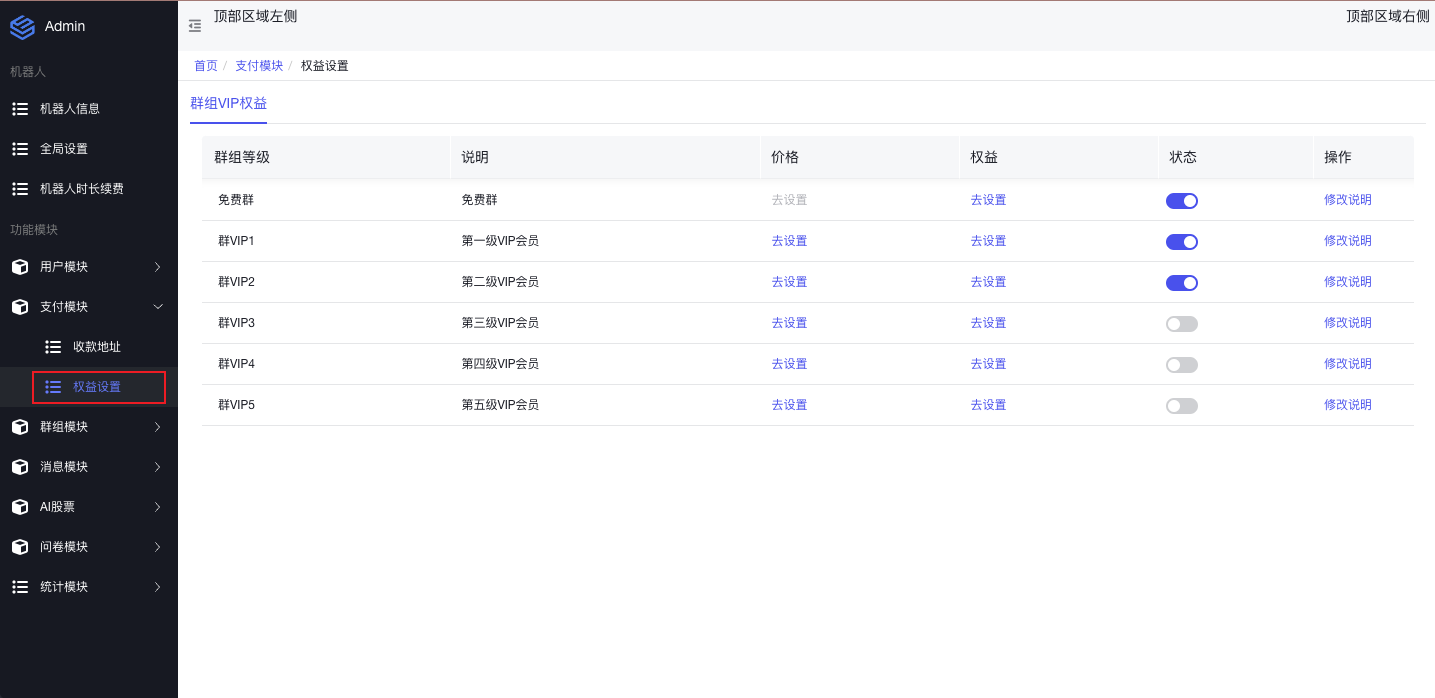Image resolution: width=1435 pixels, height=698 pixels.
Task: Click the list icon beside 统计模块
Action: 20,587
